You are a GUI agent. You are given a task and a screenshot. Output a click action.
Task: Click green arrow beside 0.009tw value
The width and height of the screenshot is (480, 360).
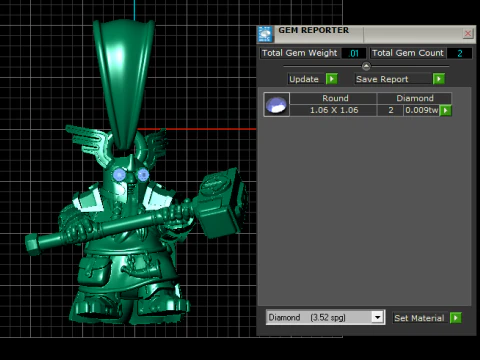(x=446, y=110)
